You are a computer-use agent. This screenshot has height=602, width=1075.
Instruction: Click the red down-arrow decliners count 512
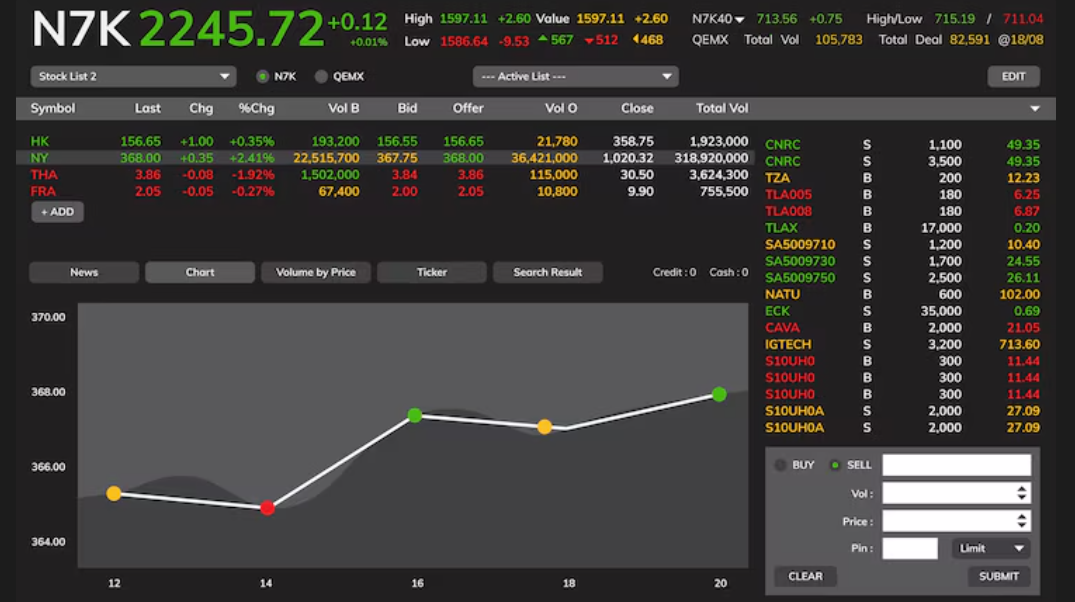coord(601,40)
